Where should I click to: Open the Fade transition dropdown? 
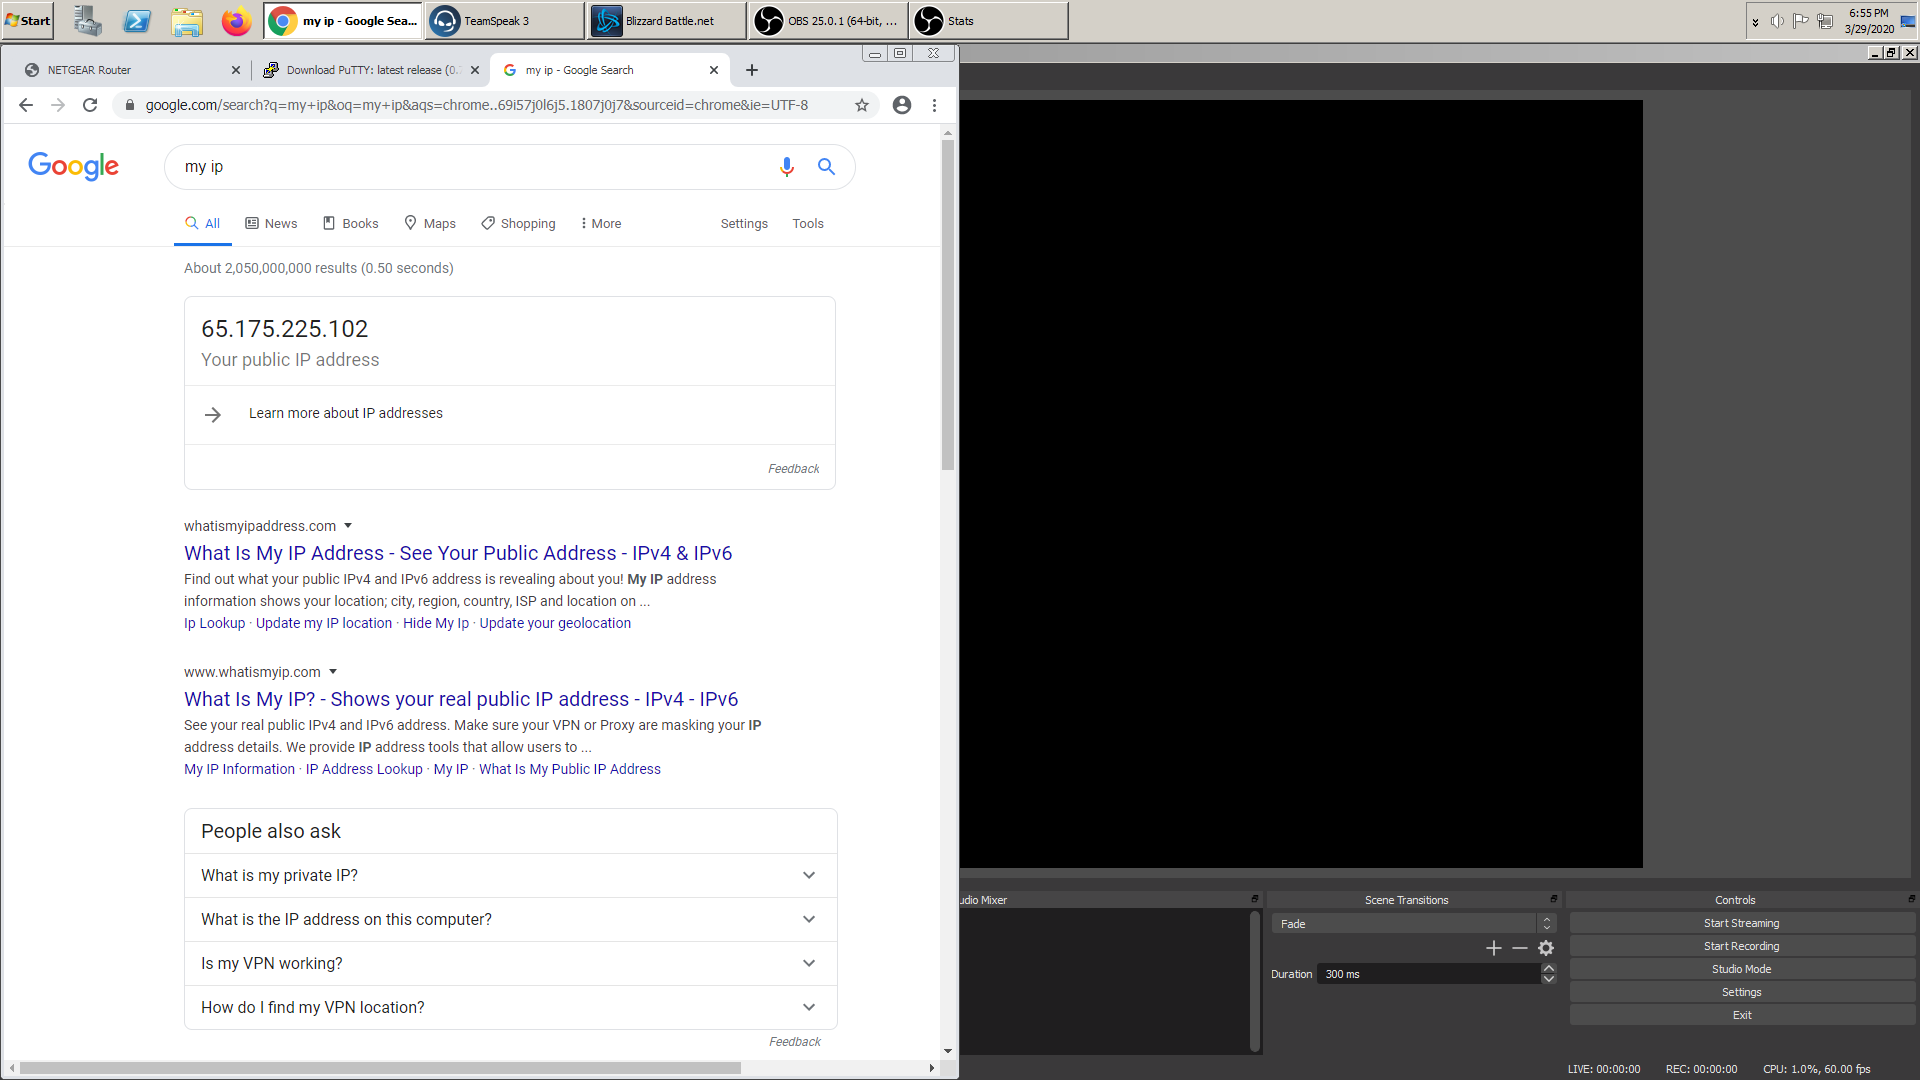[x=1413, y=924]
